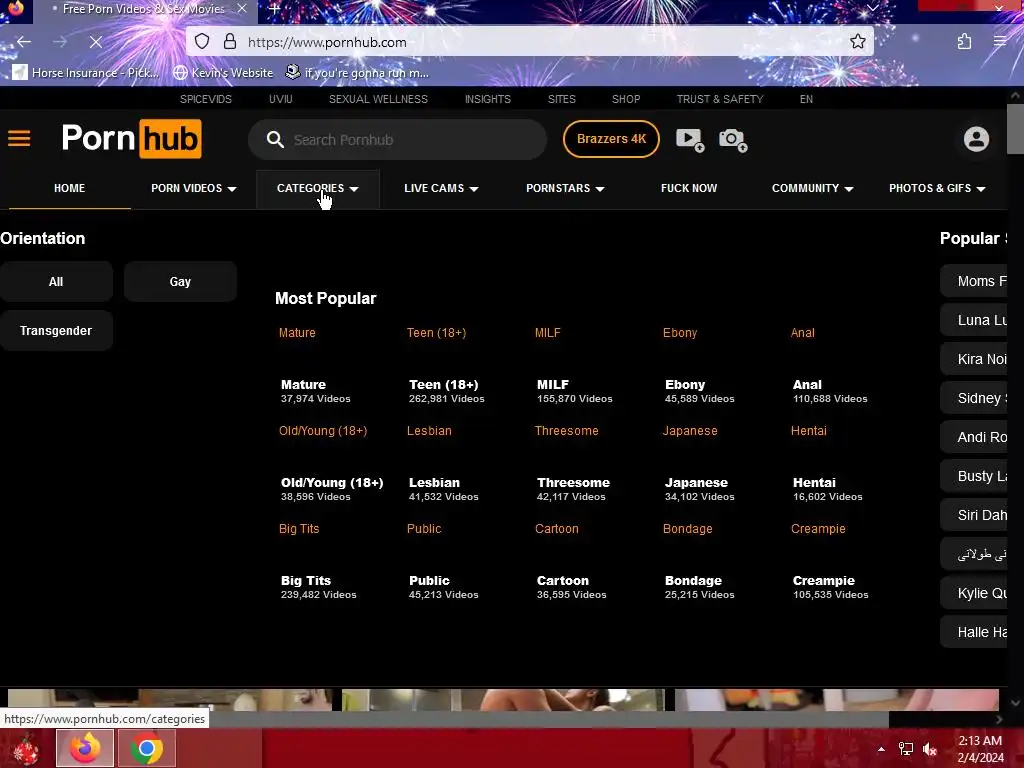
Task: Click the upload photo camera icon
Action: (733, 139)
